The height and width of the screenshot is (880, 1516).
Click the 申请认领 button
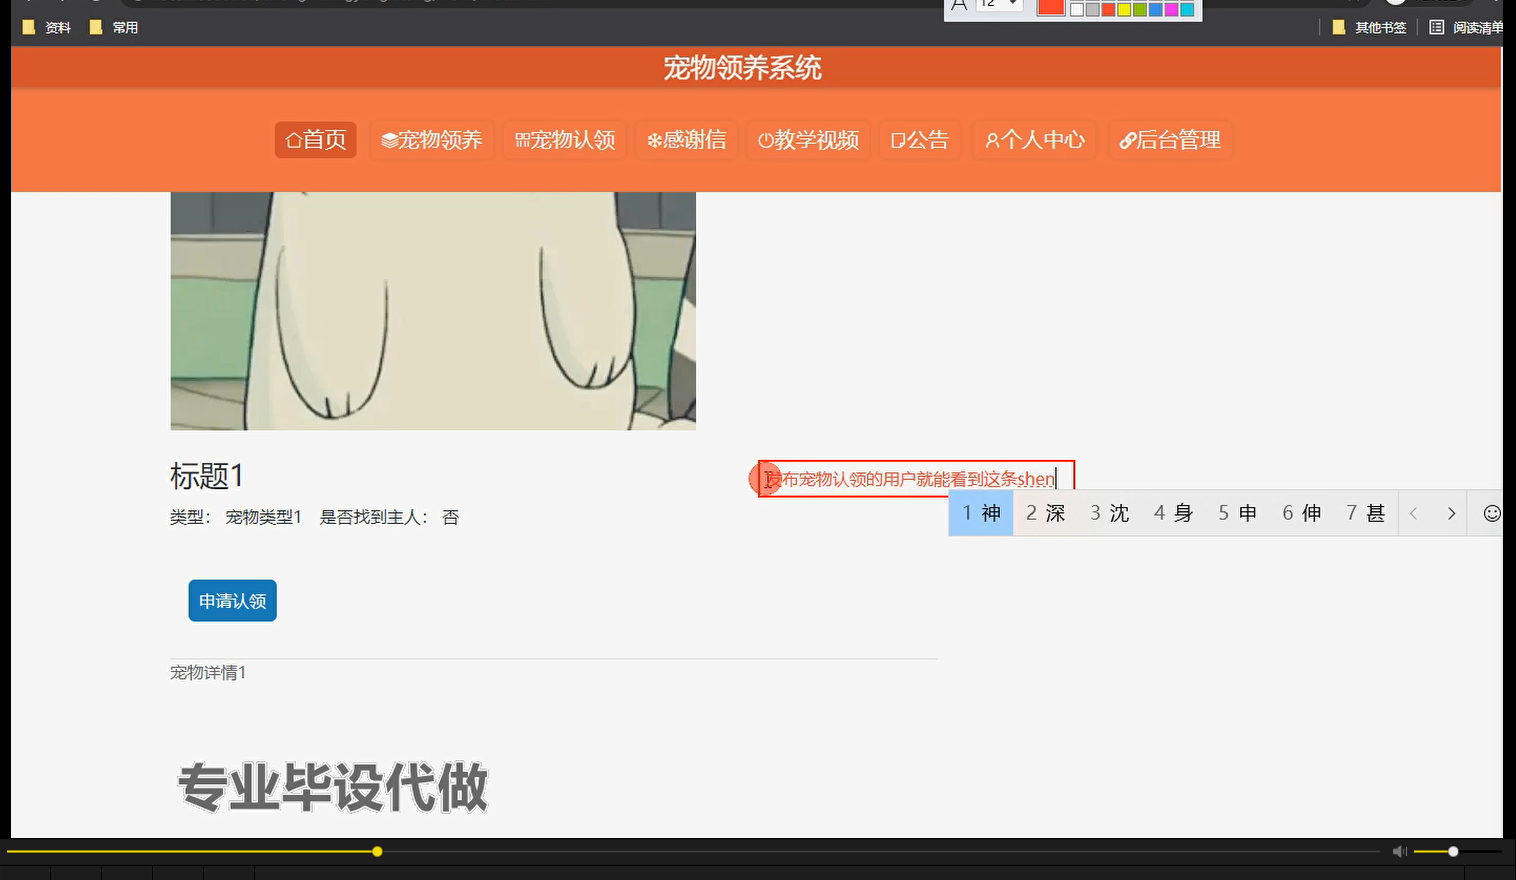231,600
